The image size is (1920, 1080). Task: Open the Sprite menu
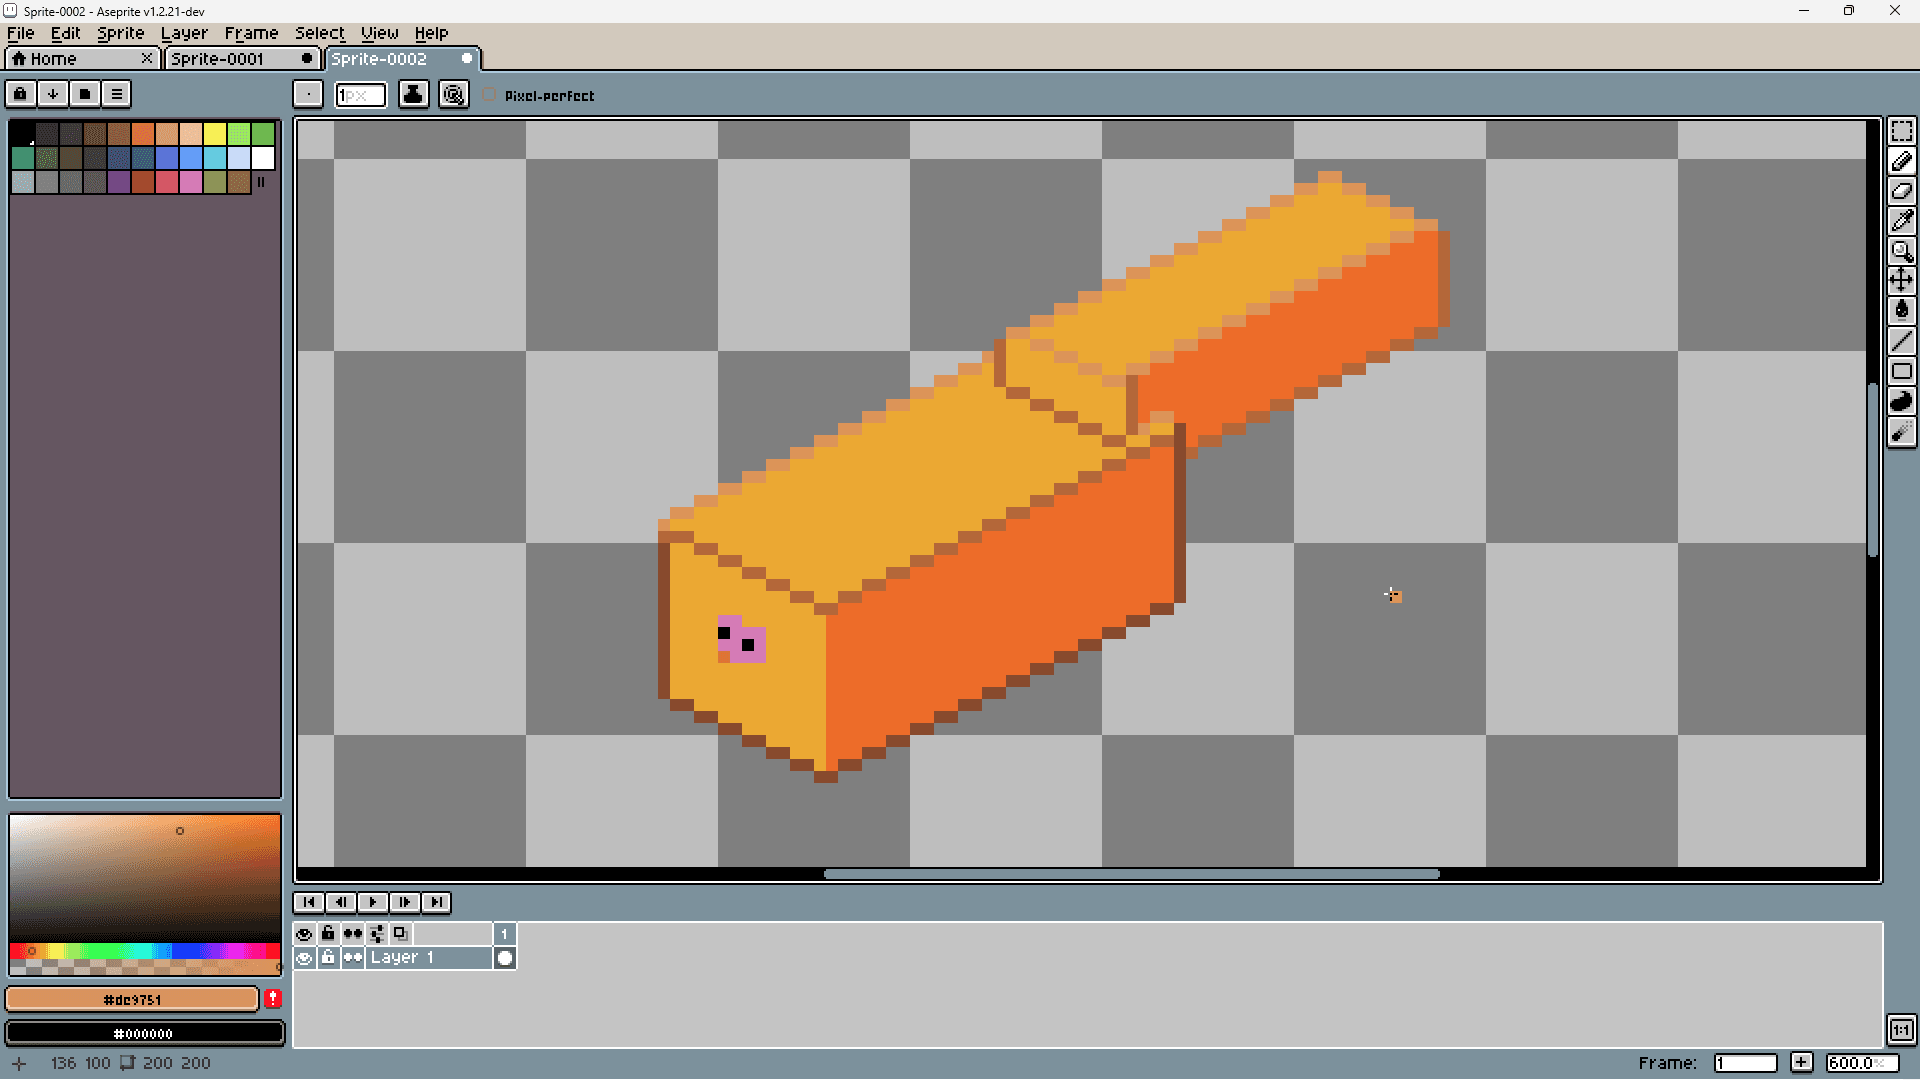(x=120, y=33)
